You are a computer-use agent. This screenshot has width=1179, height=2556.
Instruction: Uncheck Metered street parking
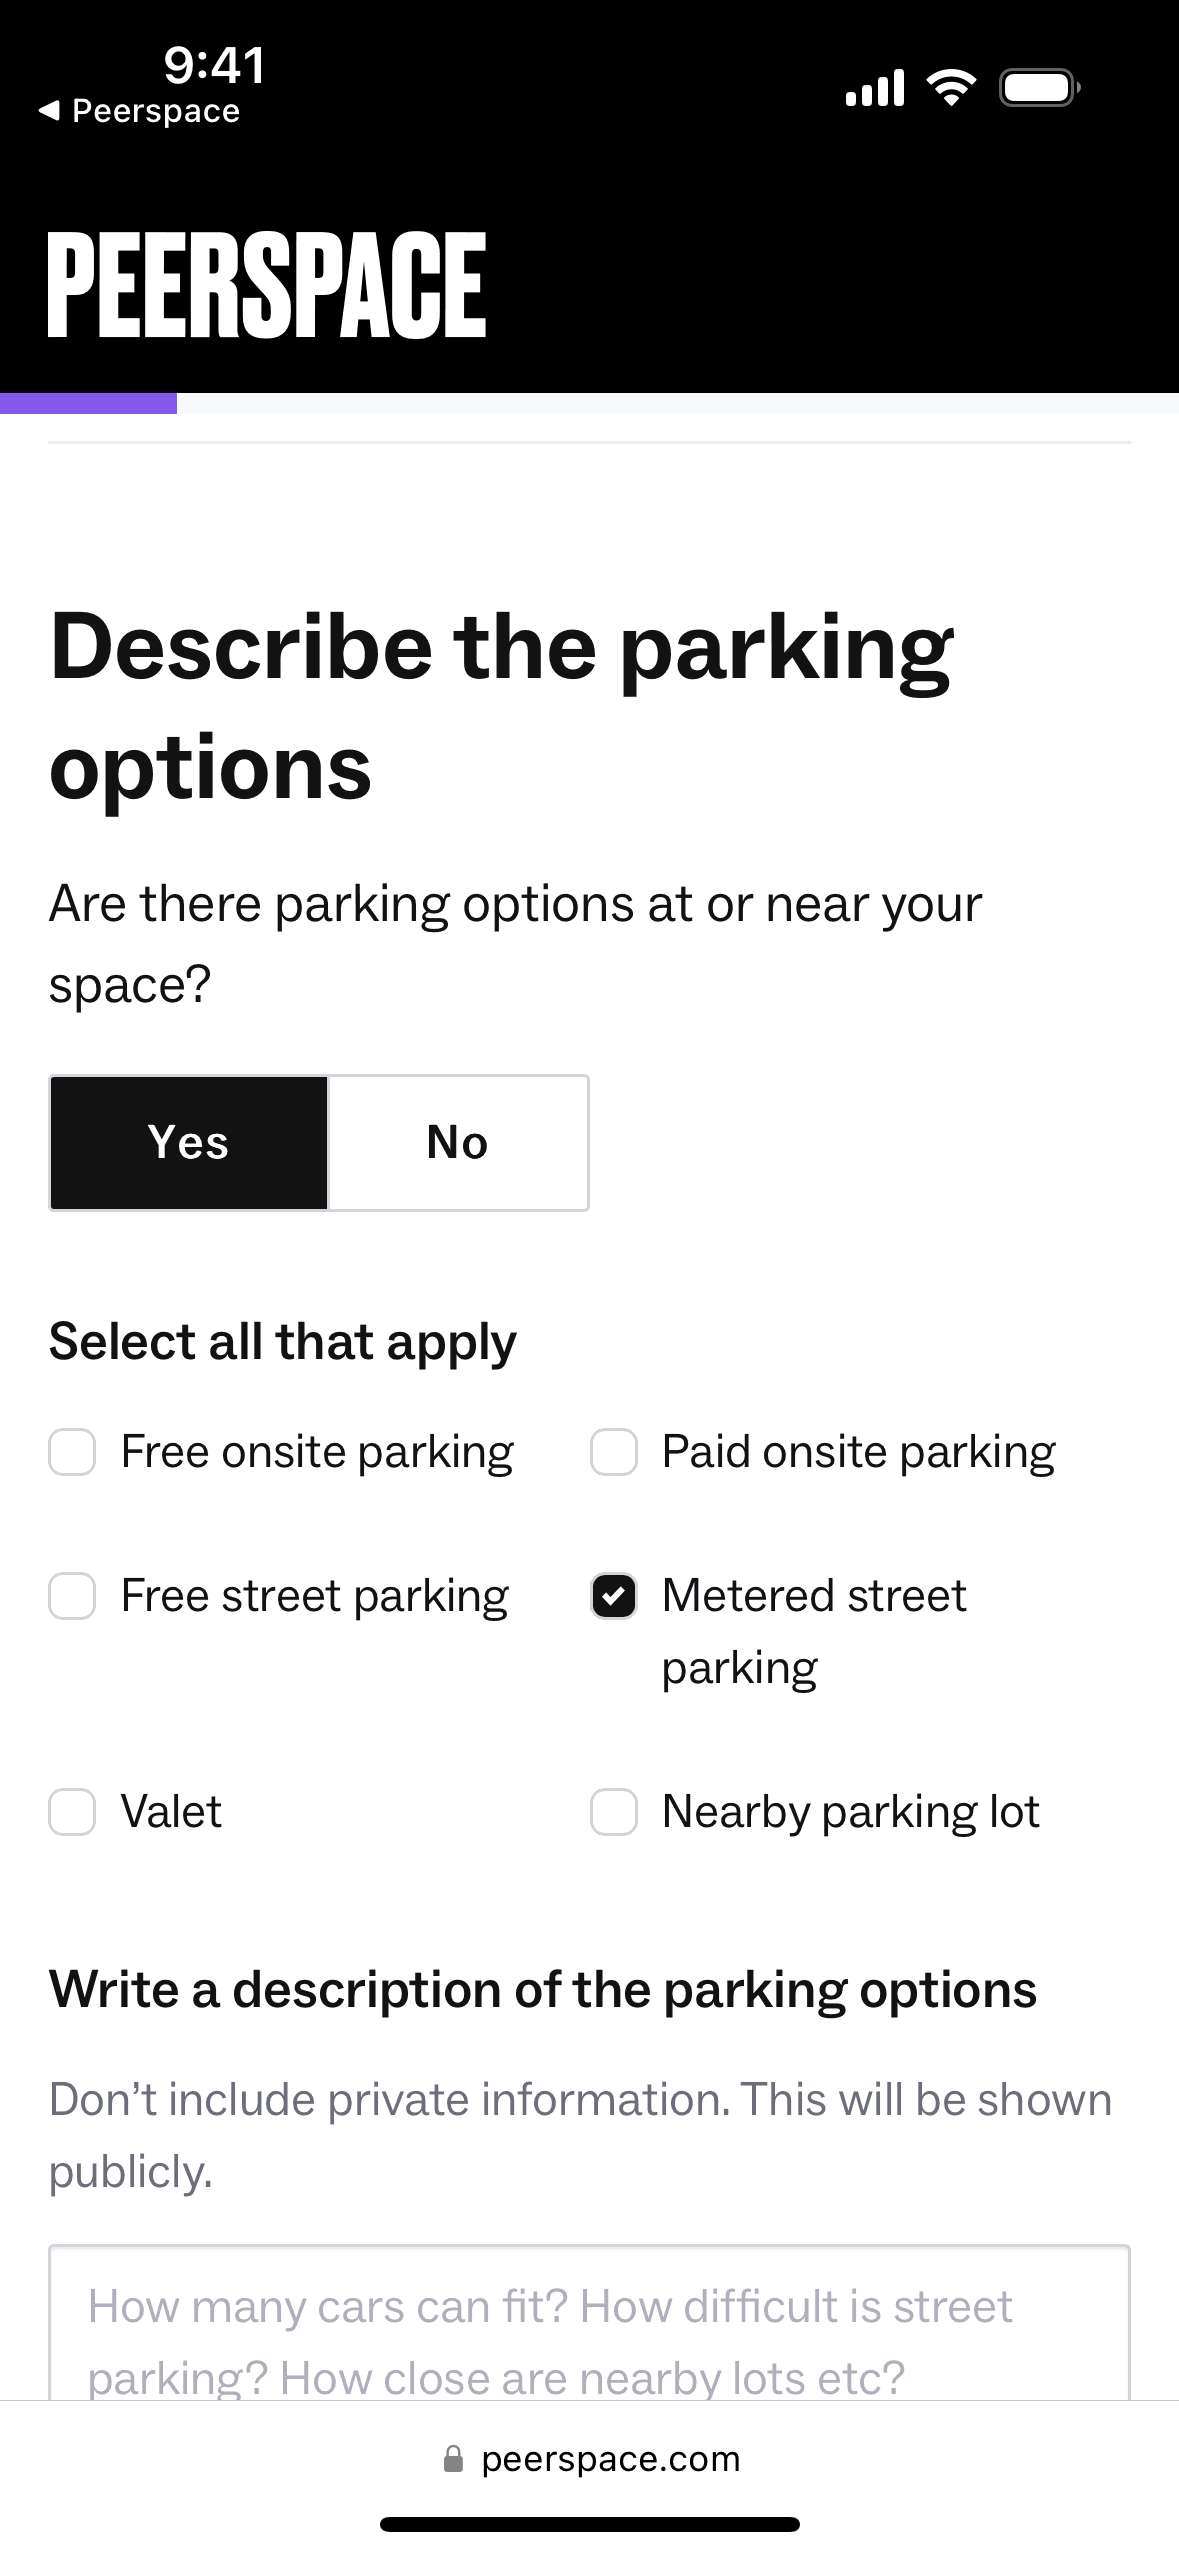click(614, 1596)
